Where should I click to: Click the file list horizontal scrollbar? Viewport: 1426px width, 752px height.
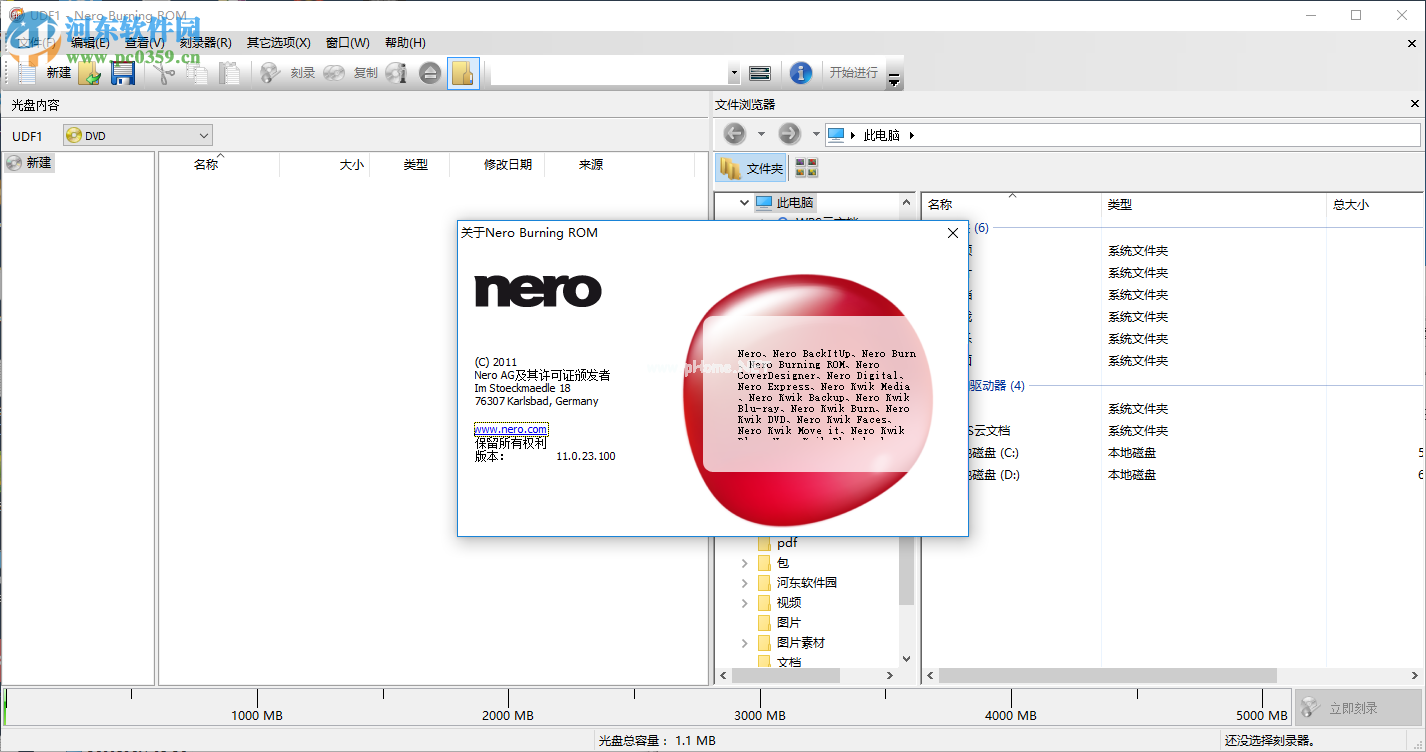click(1107, 676)
